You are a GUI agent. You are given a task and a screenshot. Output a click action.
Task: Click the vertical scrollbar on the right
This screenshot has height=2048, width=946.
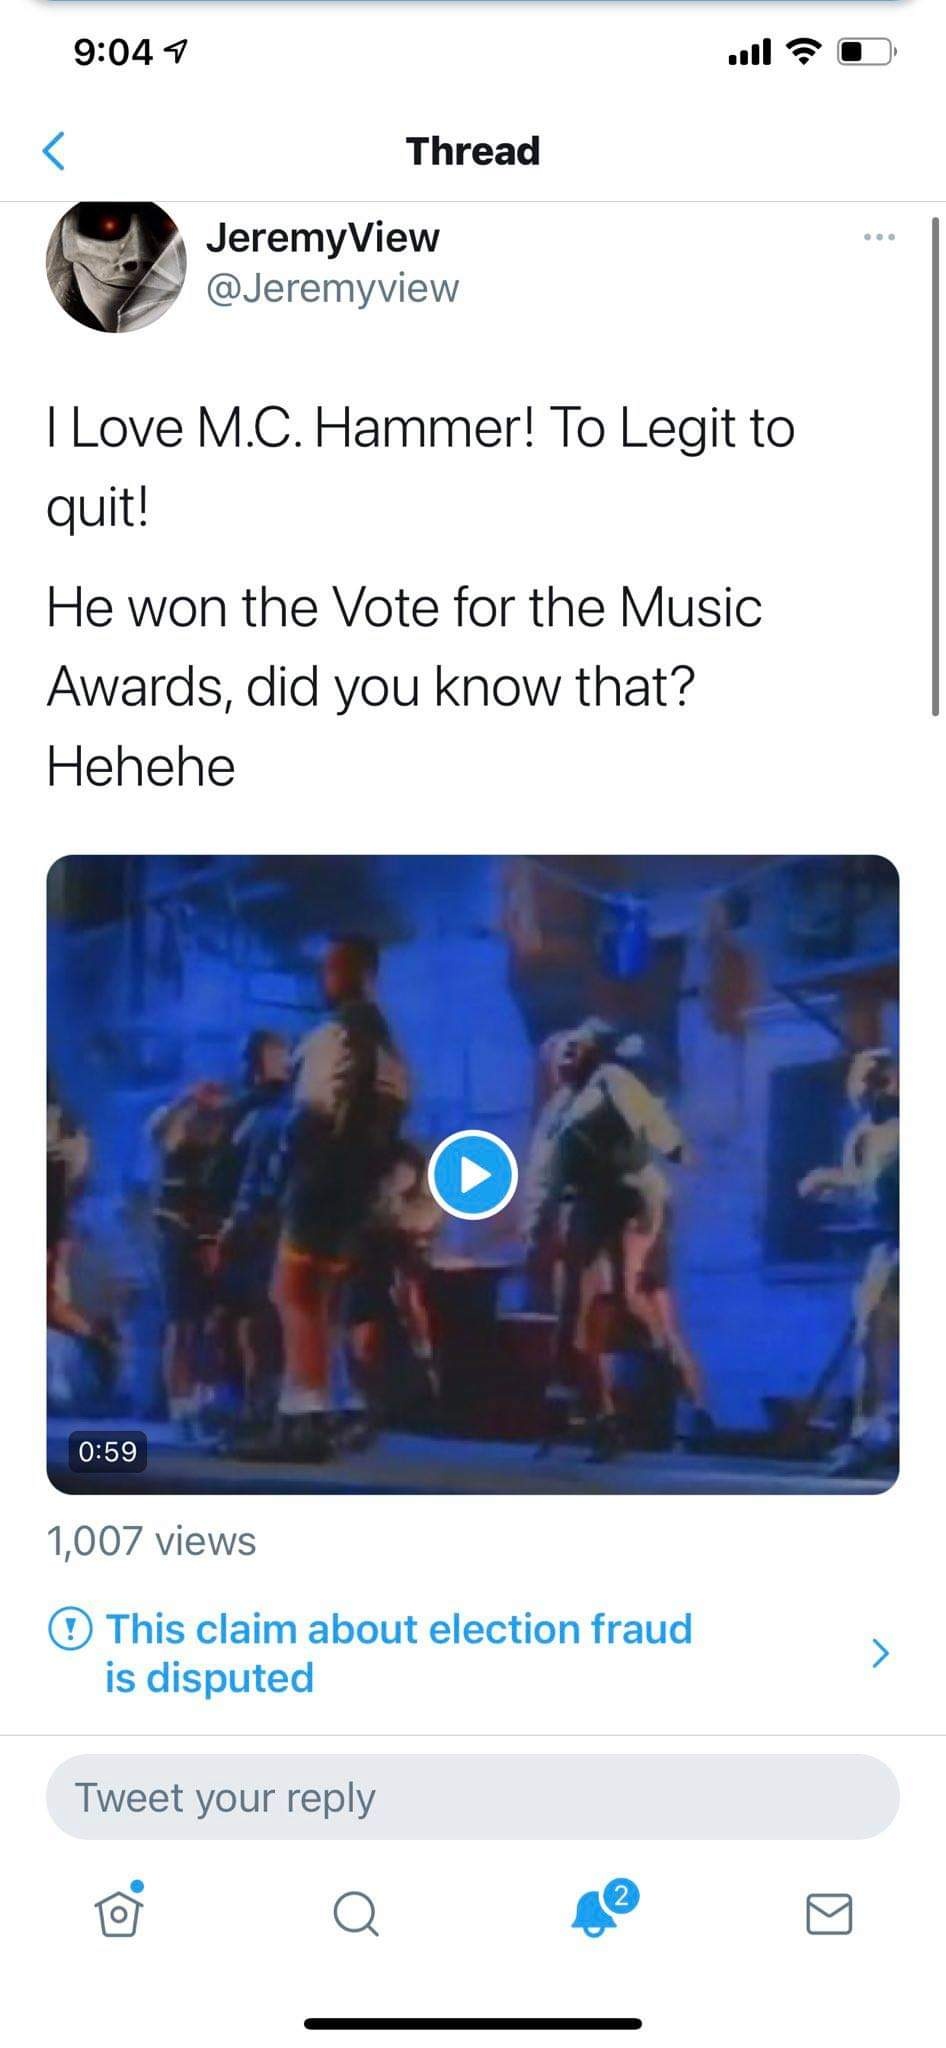935,466
